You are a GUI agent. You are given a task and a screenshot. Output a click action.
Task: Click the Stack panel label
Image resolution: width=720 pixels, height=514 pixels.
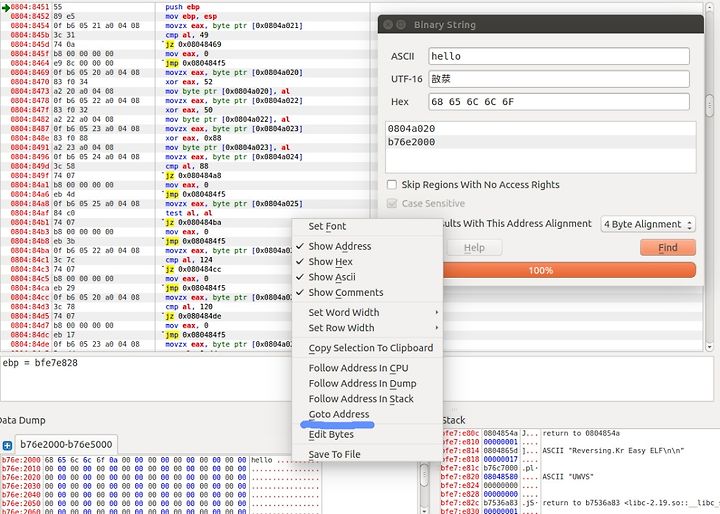click(454, 420)
